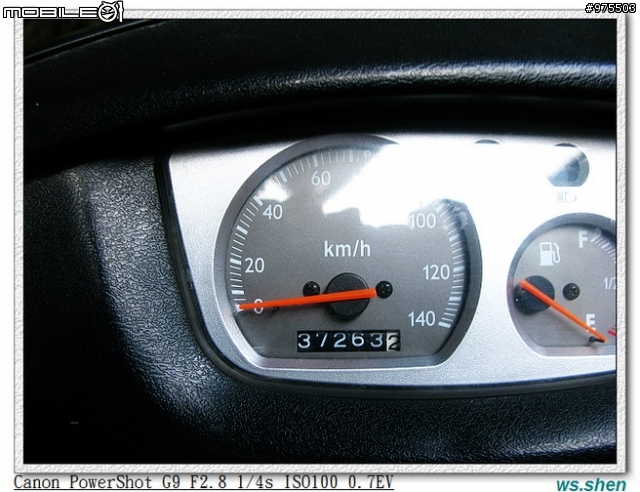
Task: Click the Canon PowerShot G9 caption text
Action: pyautogui.click(x=204, y=482)
